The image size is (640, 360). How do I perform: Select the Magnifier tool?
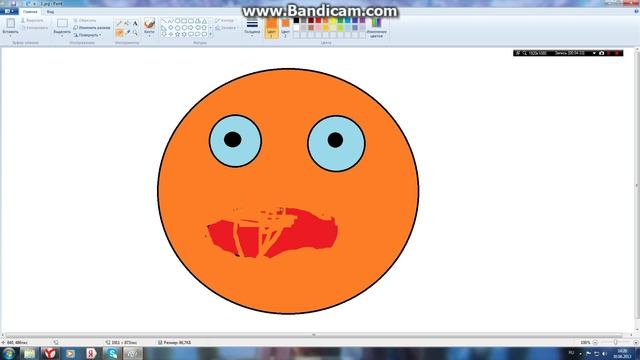pos(135,32)
